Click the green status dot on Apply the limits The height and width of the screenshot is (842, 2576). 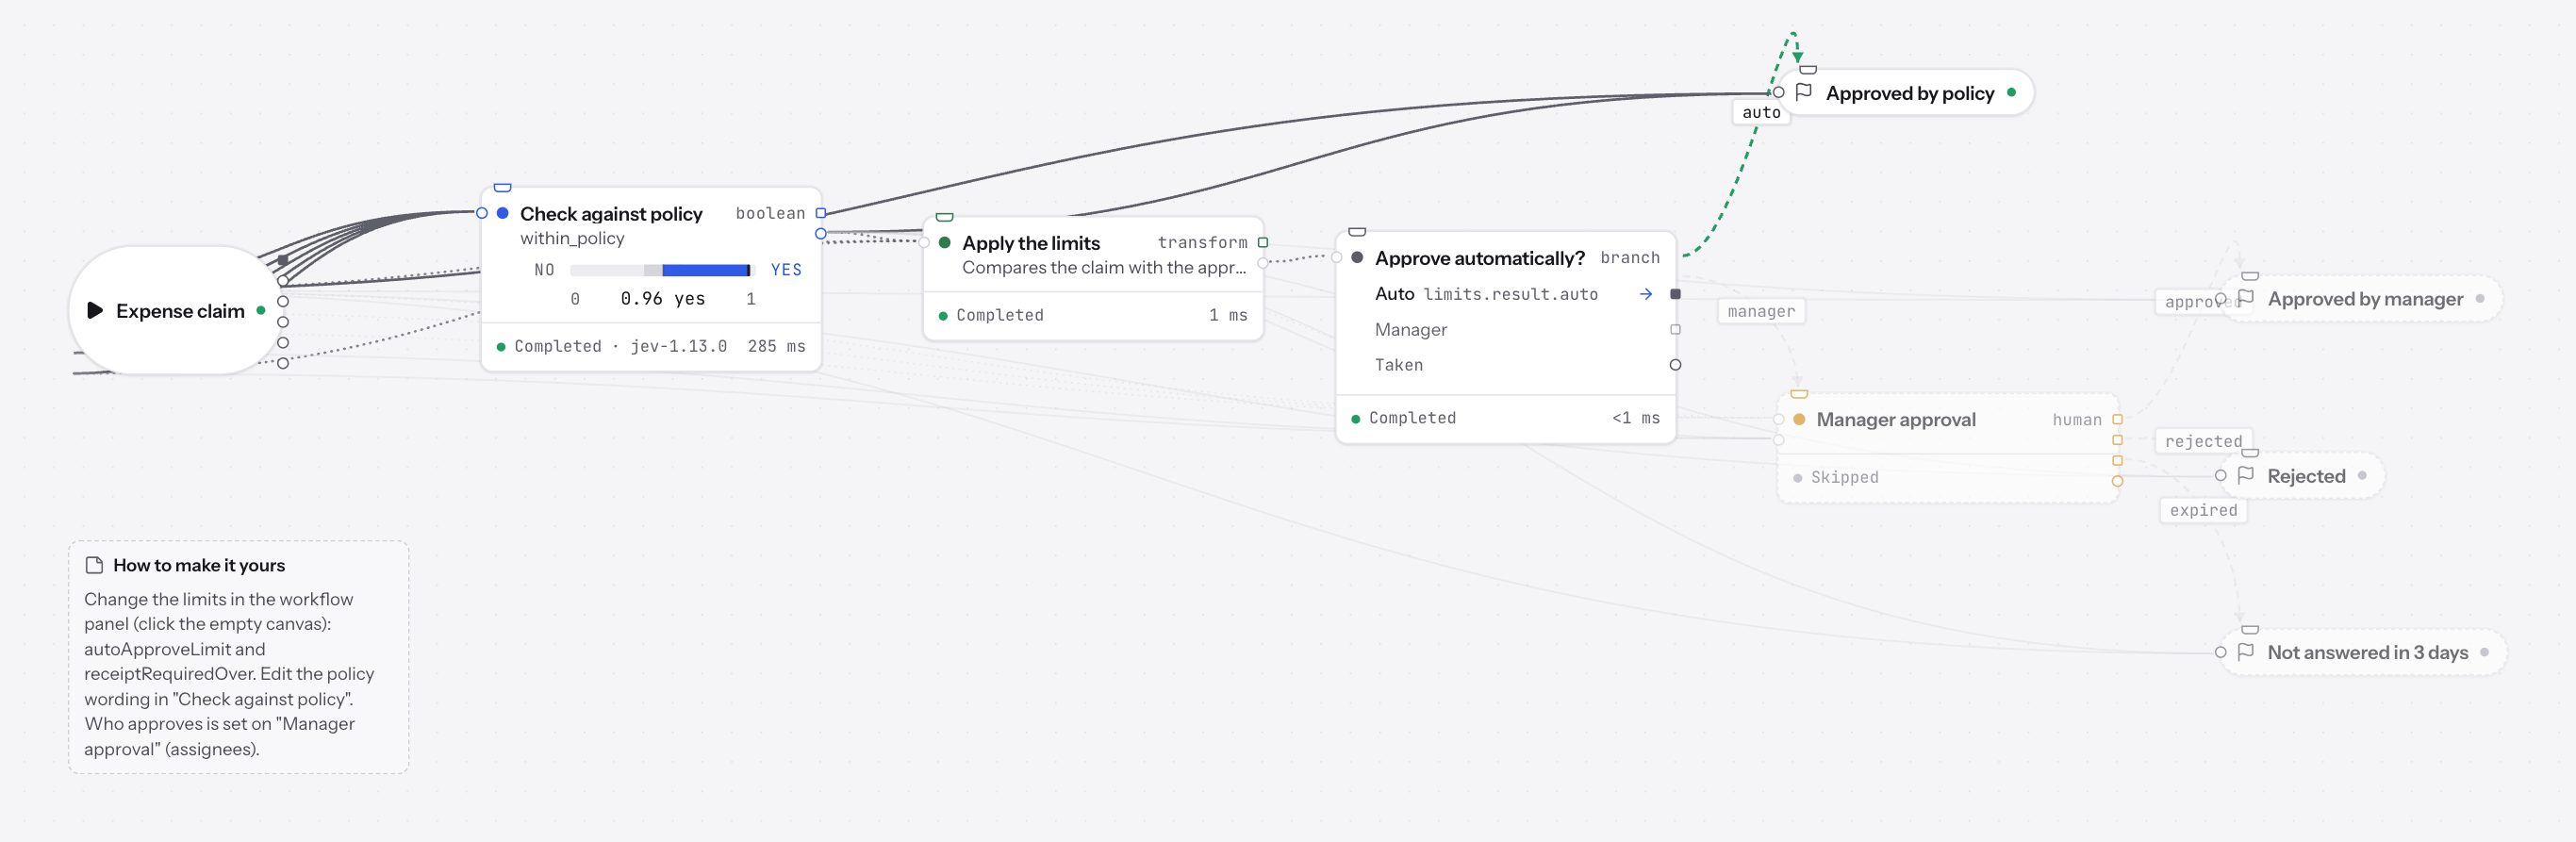(945, 242)
